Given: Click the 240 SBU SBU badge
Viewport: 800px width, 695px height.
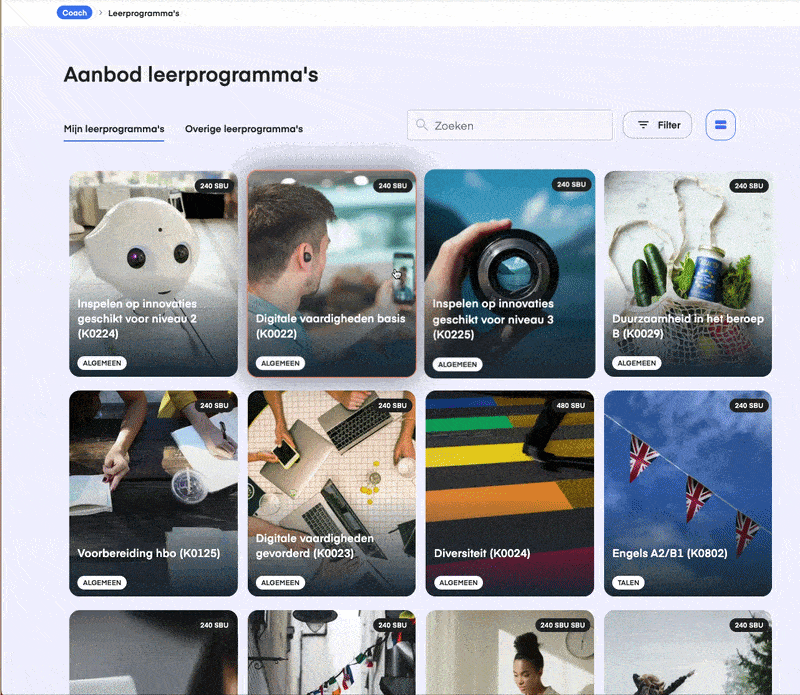Looking at the screenshot, I should click(x=562, y=625).
